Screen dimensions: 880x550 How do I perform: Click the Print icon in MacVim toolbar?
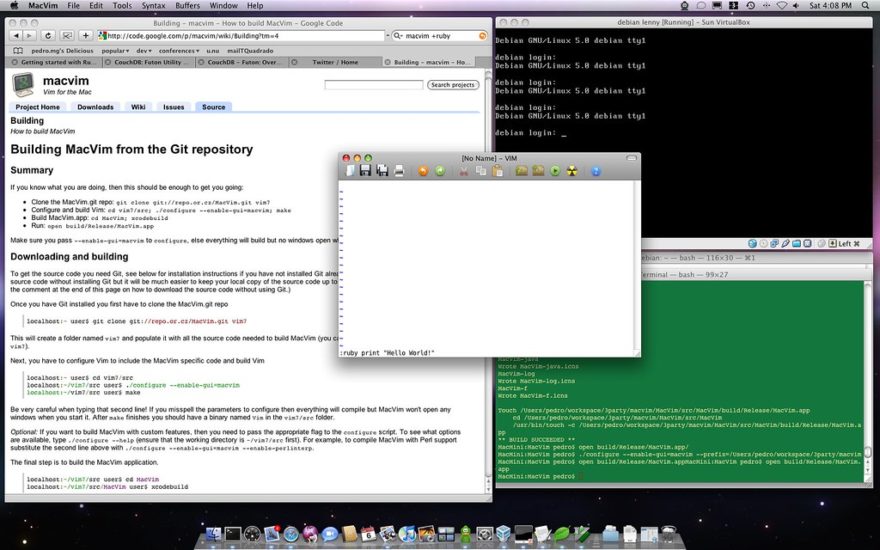tap(399, 171)
